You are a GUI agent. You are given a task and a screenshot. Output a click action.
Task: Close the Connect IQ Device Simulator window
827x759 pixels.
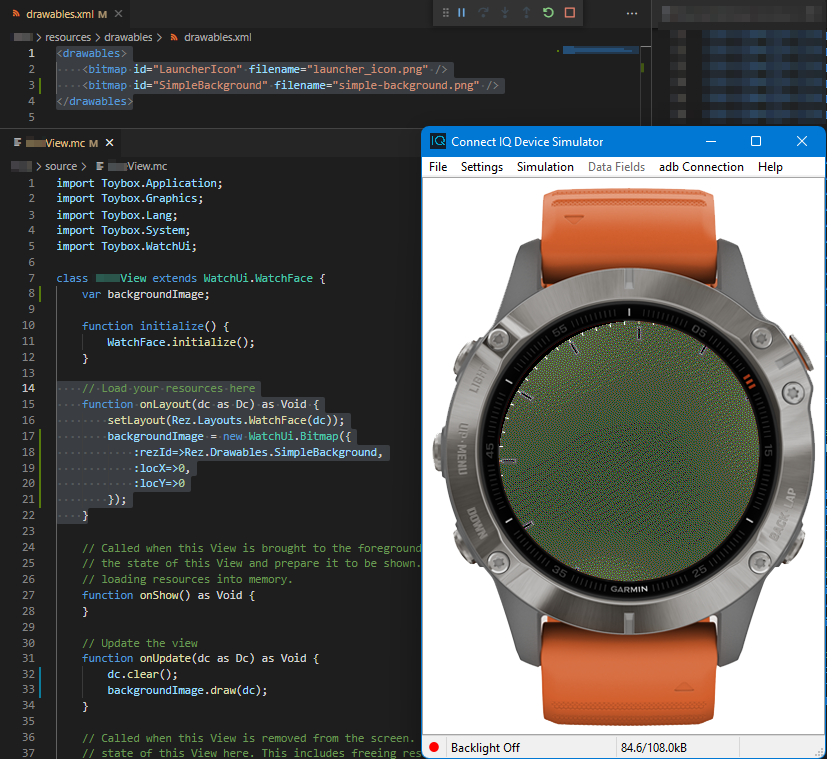pyautogui.click(x=802, y=141)
